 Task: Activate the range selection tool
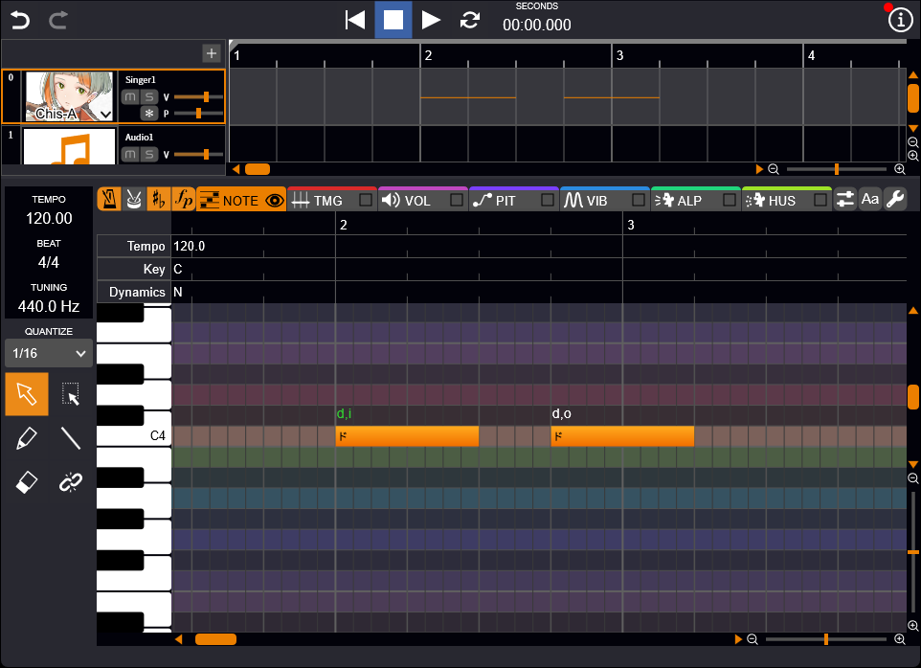(70, 394)
